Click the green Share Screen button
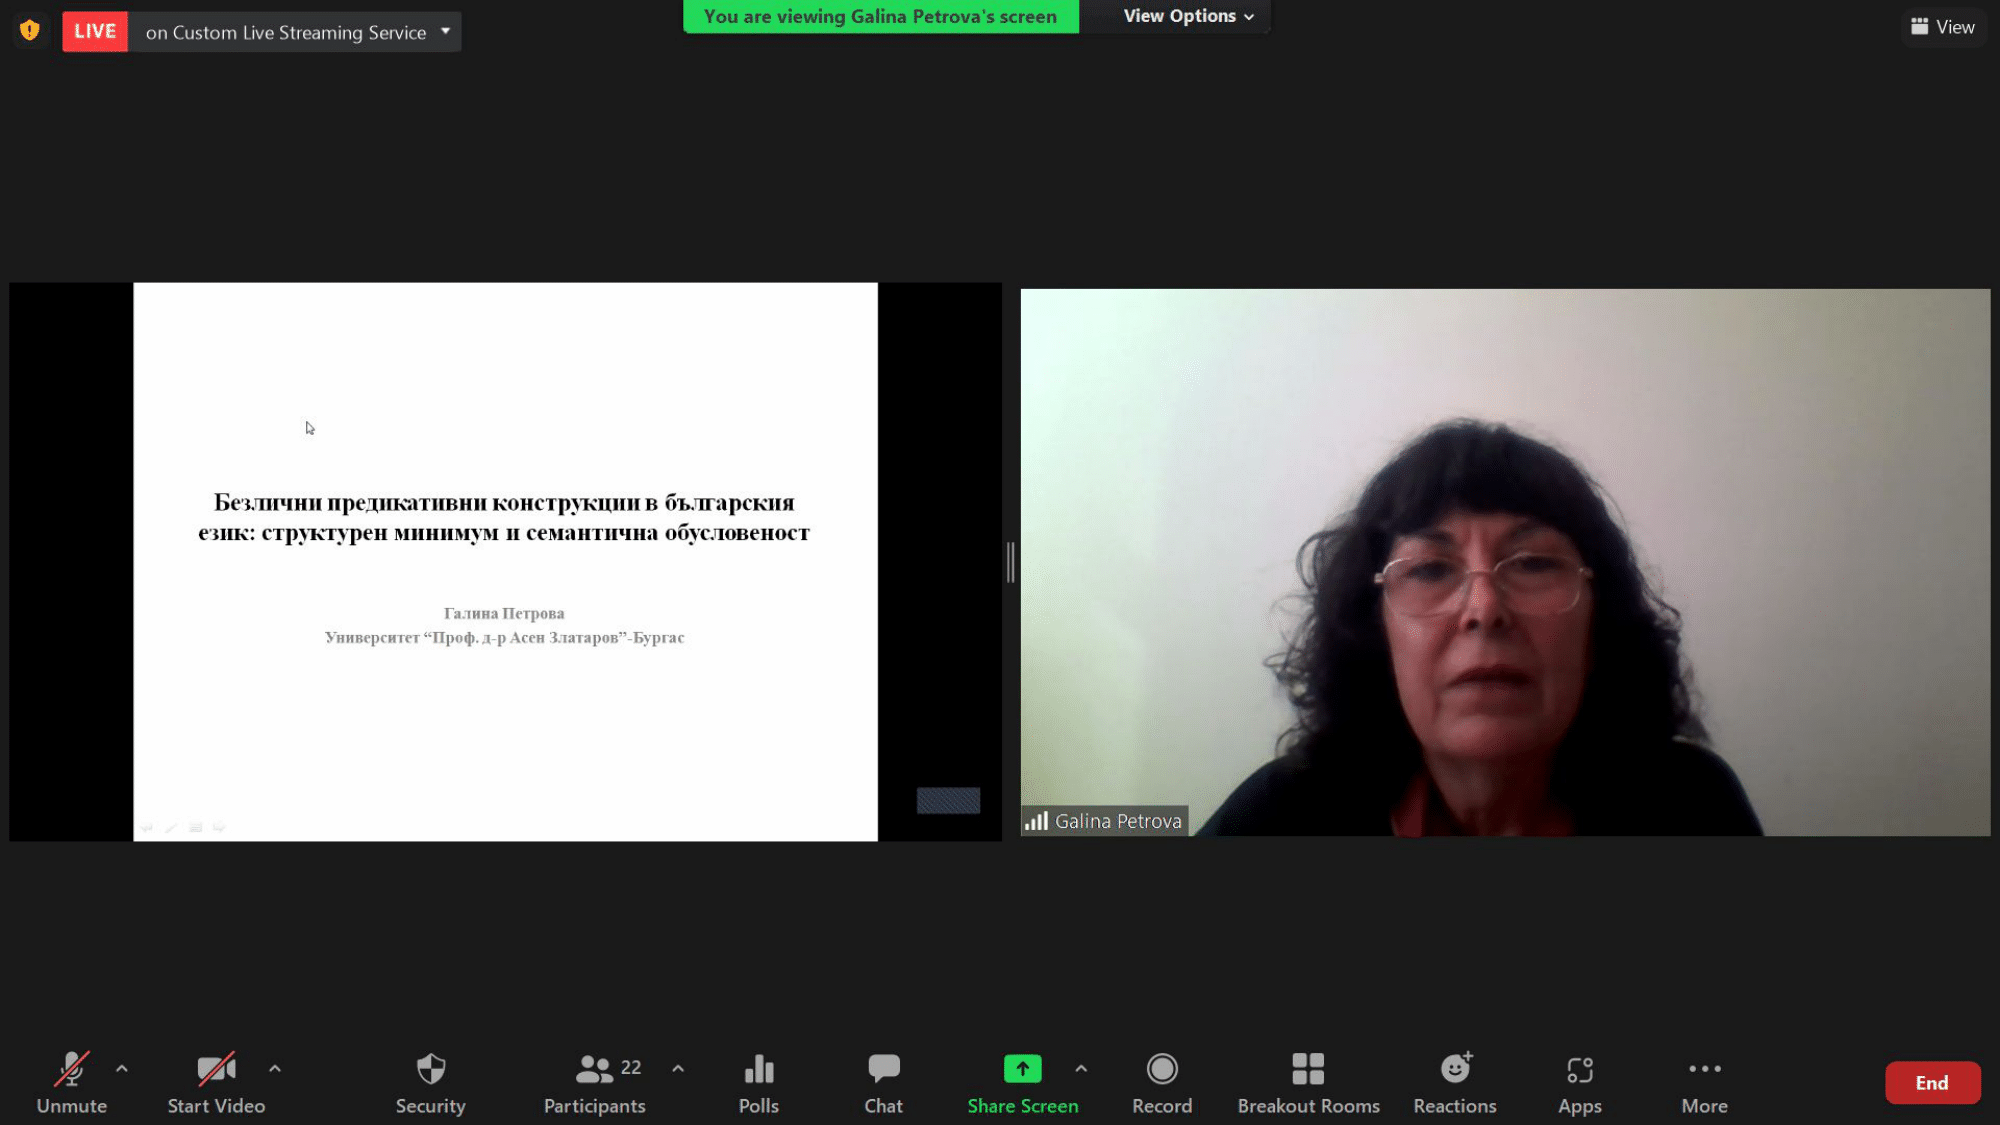Screen dimensions: 2000x1125 [1022, 1082]
